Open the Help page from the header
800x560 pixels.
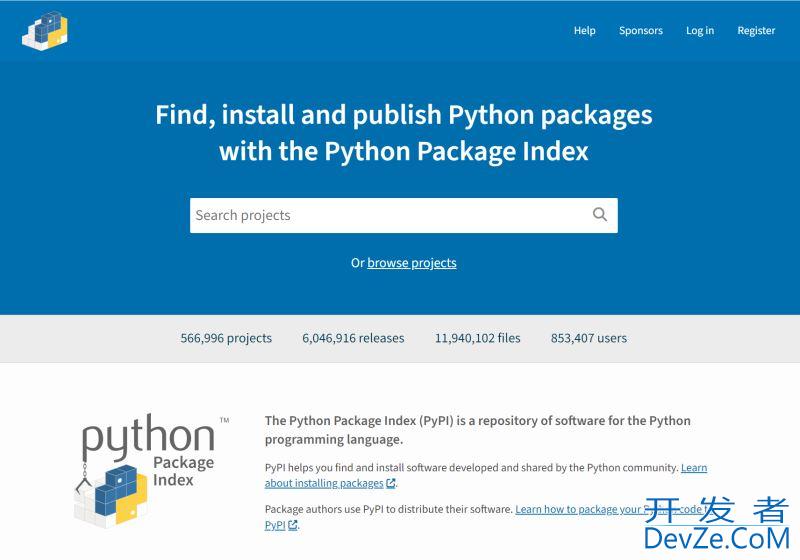click(x=584, y=31)
